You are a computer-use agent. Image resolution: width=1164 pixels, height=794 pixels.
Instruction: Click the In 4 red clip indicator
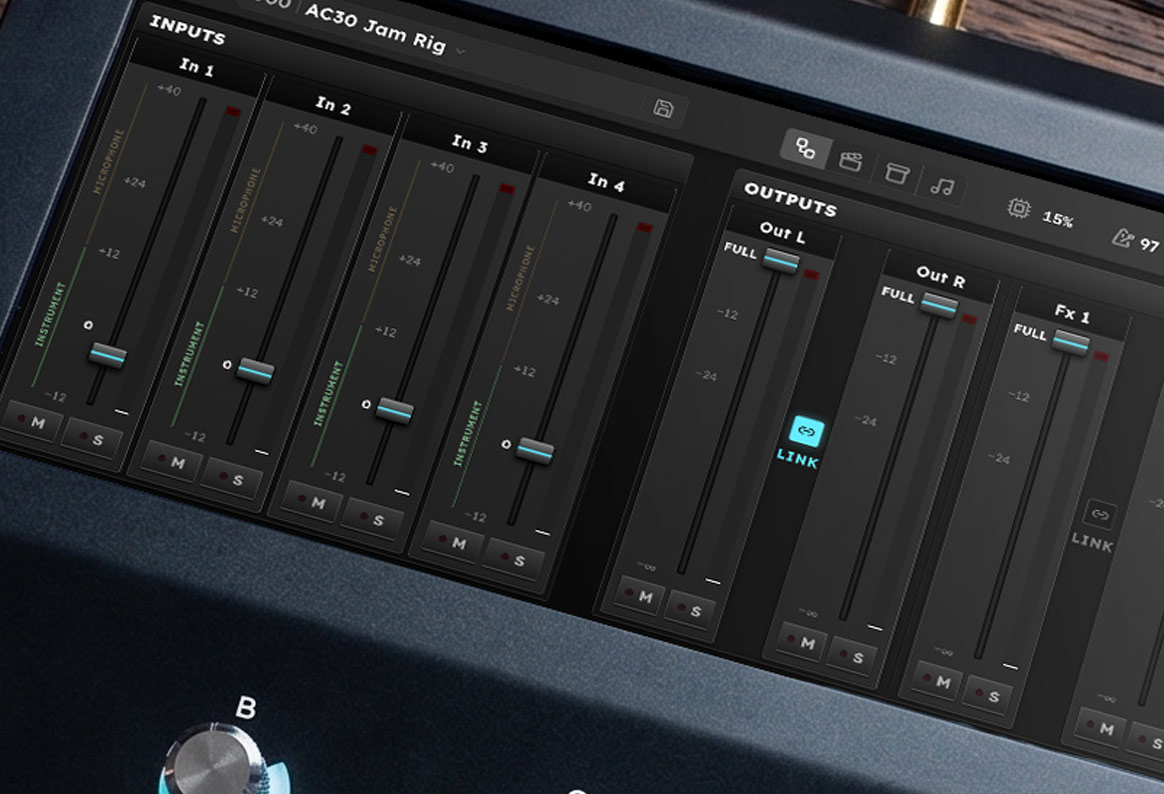[x=644, y=227]
